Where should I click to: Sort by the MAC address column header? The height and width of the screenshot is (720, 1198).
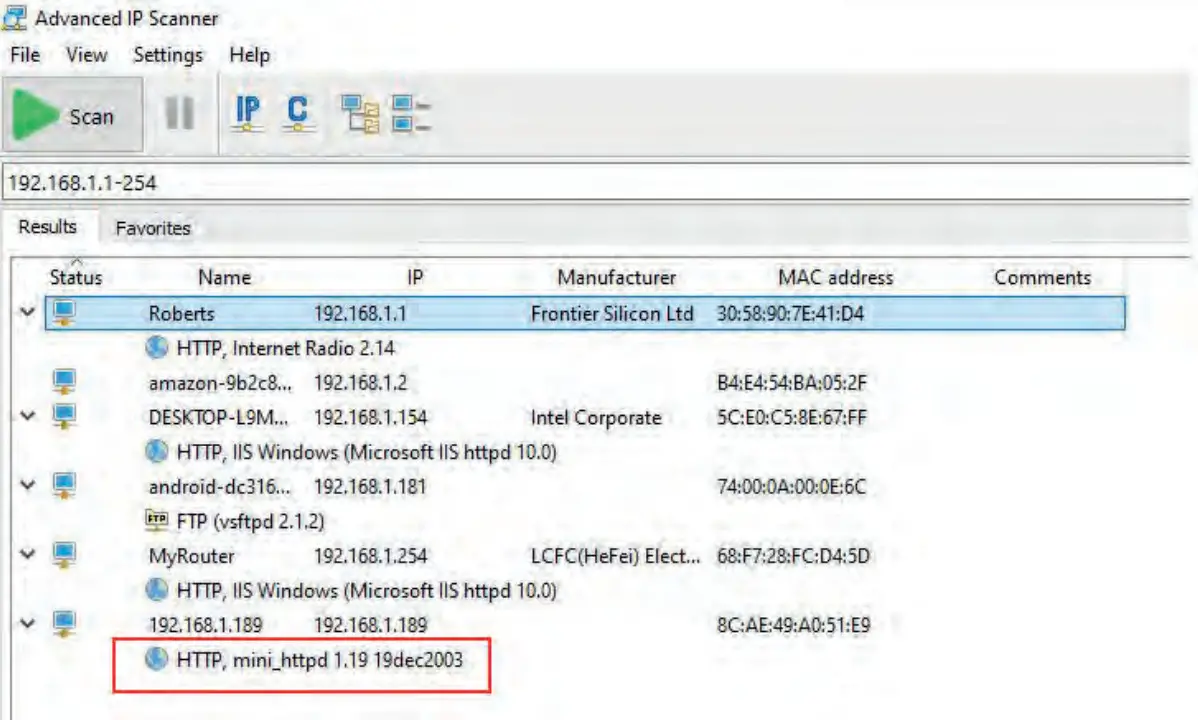click(835, 277)
